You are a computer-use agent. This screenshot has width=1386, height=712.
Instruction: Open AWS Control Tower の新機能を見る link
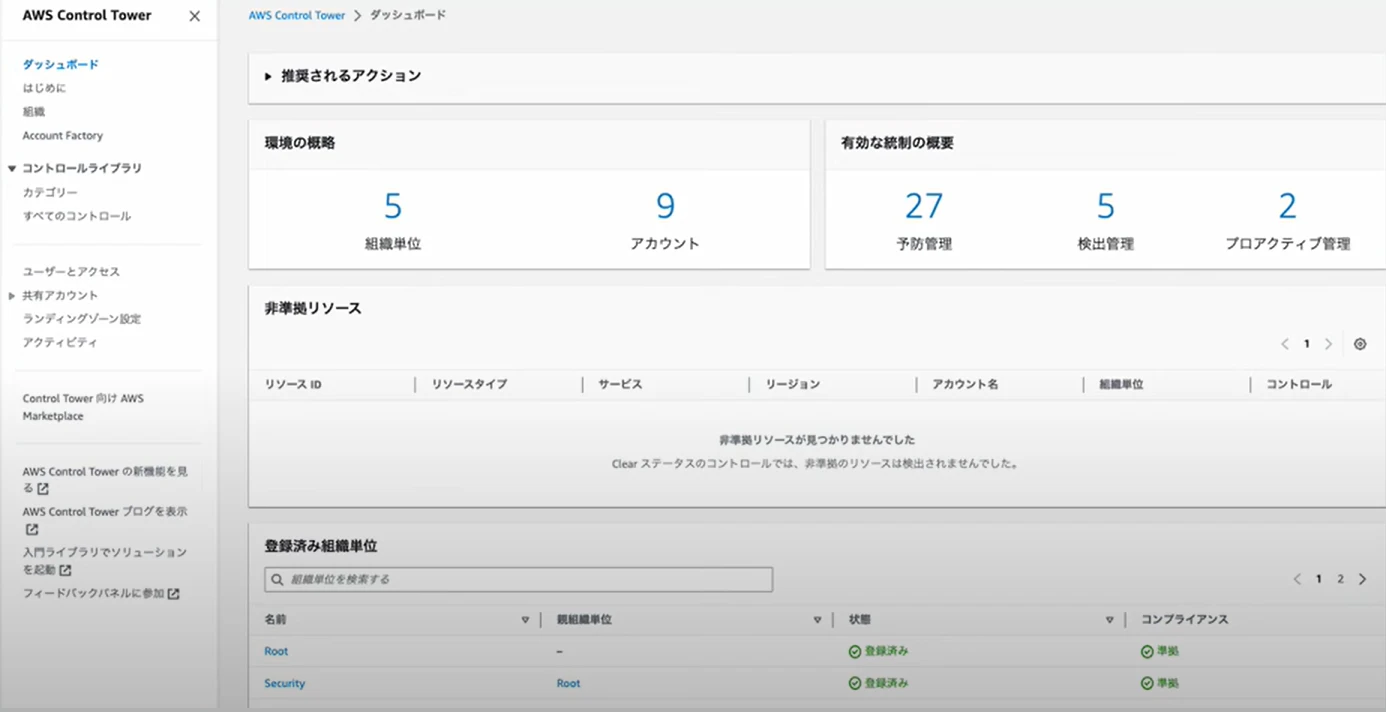pos(105,479)
